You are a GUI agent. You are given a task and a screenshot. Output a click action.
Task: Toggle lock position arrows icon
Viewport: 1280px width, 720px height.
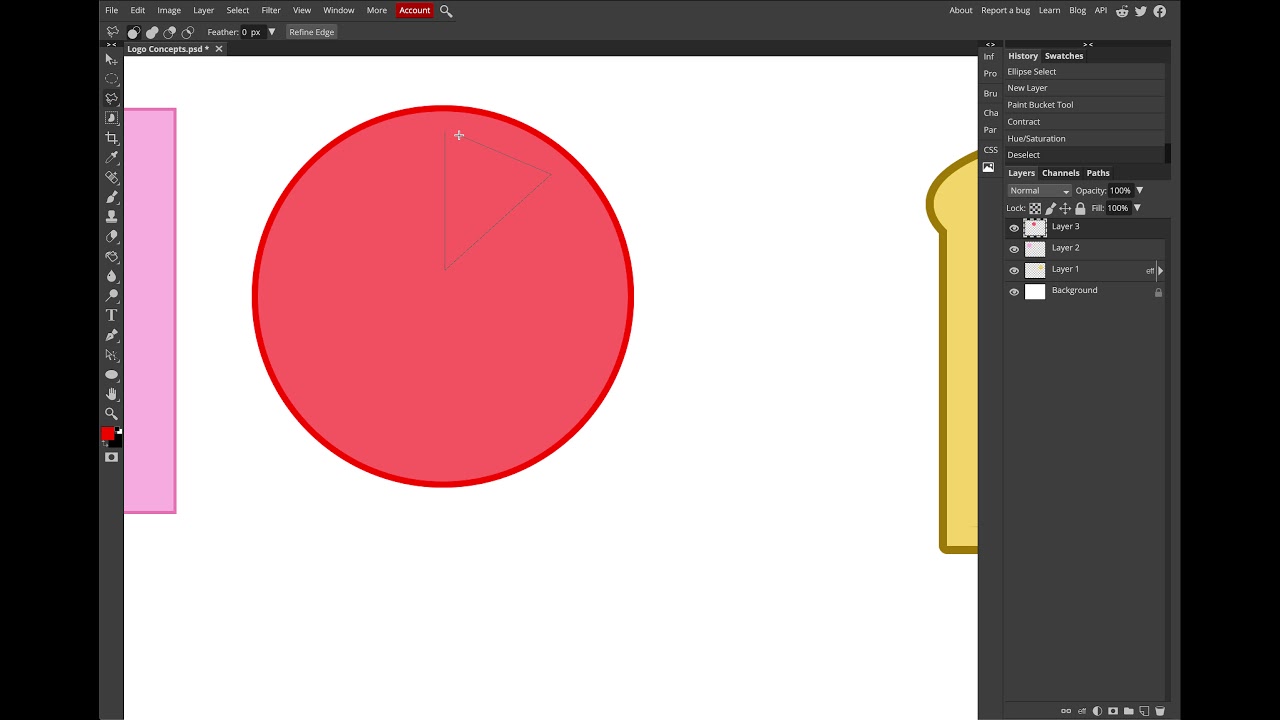[x=1065, y=208]
